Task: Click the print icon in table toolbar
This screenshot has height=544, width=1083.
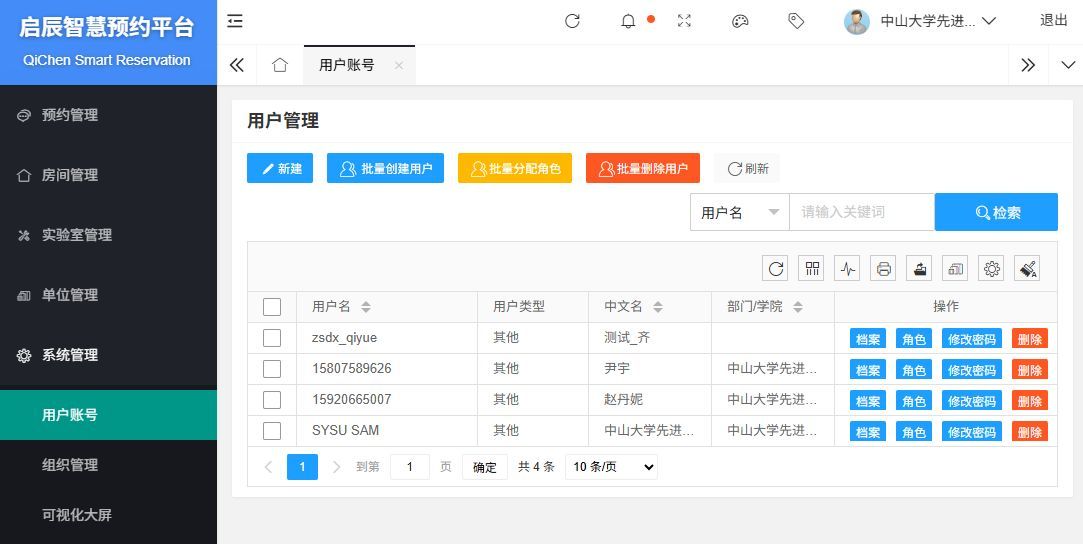Action: (883, 268)
